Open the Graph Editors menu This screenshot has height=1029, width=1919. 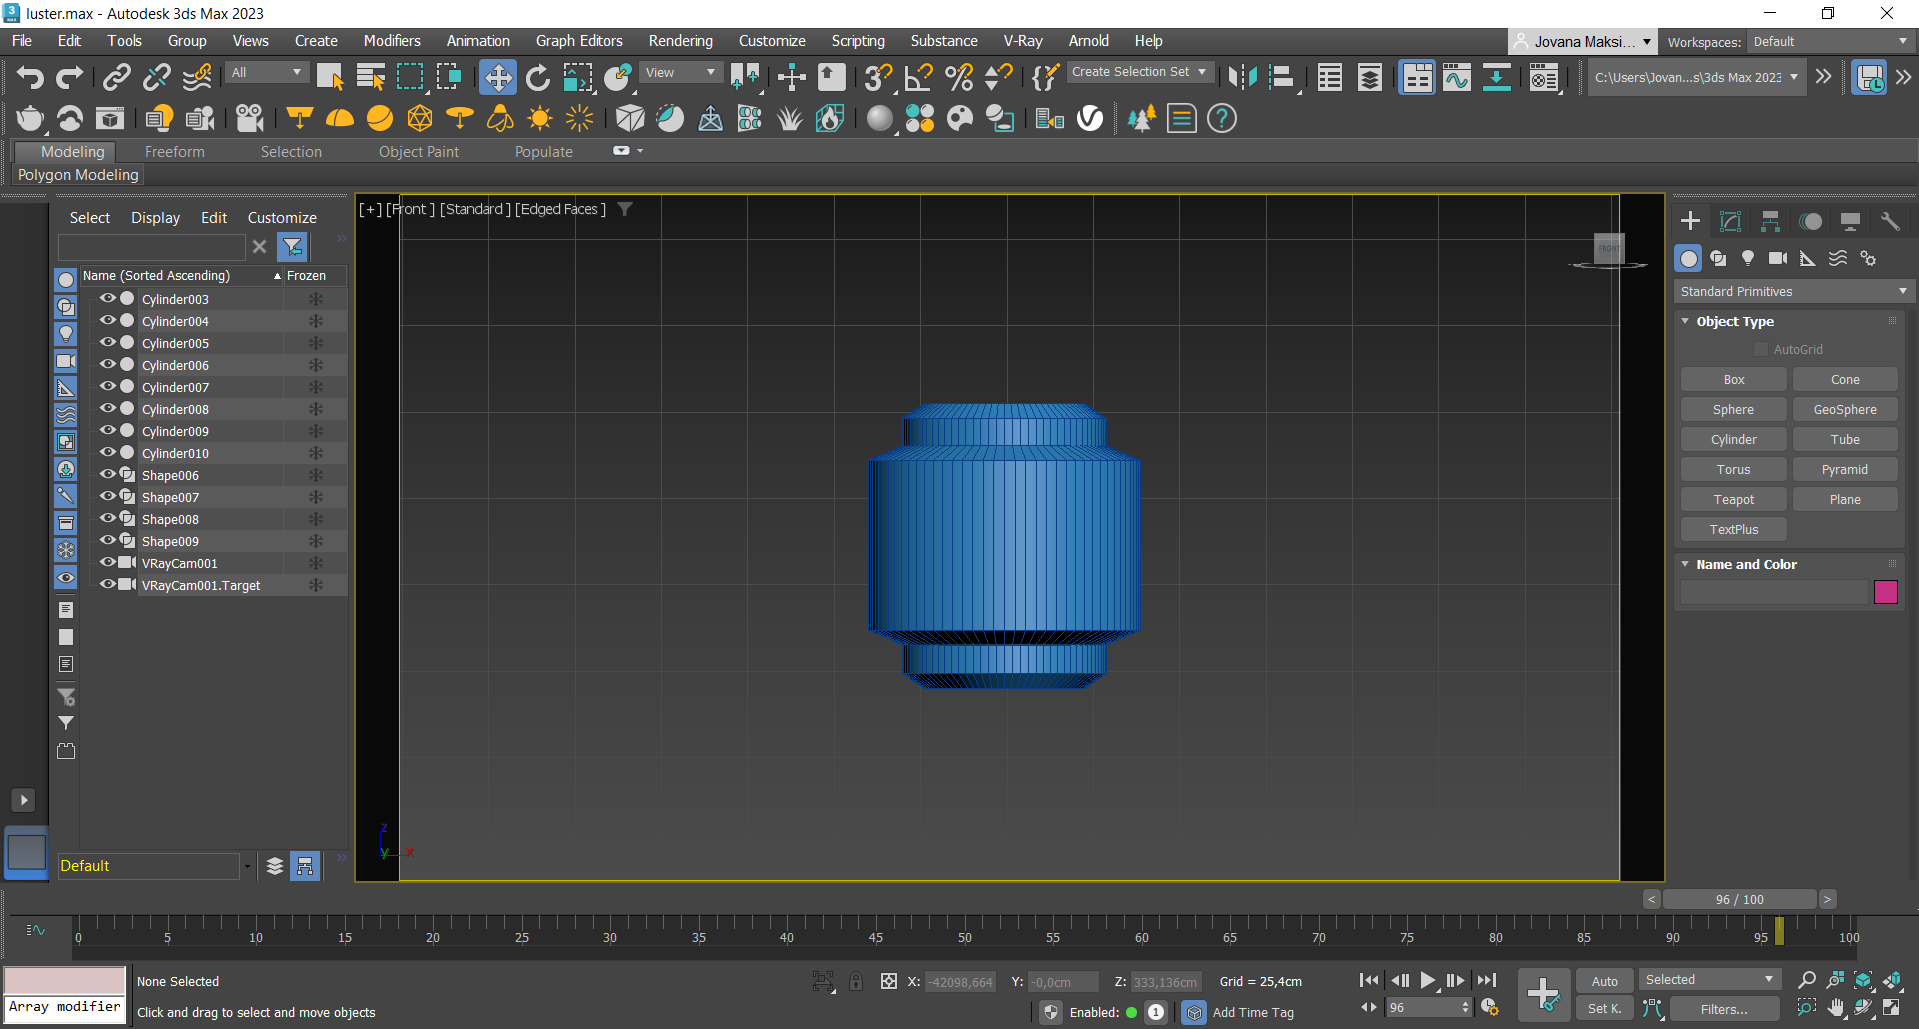coord(579,41)
